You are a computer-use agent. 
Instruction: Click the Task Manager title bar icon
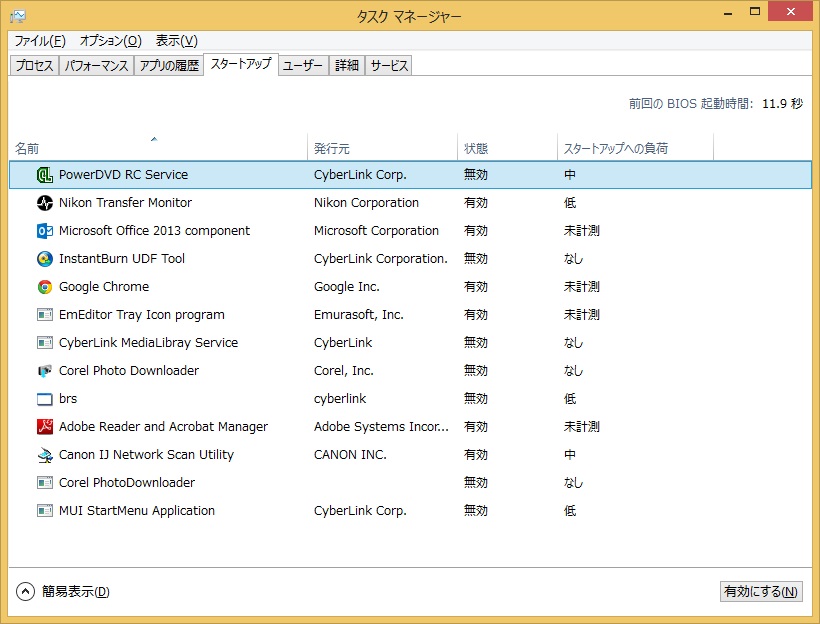pos(18,16)
